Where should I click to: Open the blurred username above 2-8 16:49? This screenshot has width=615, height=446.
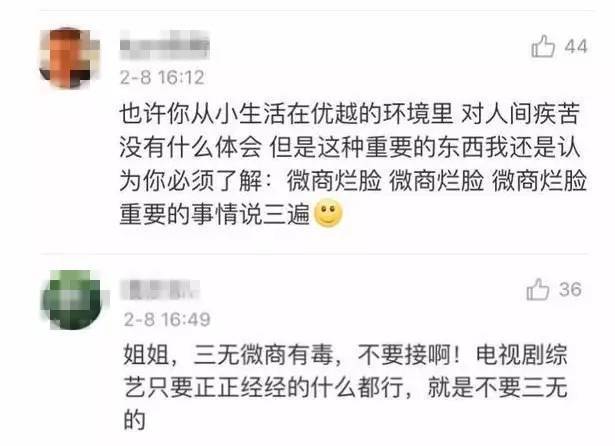[160, 290]
